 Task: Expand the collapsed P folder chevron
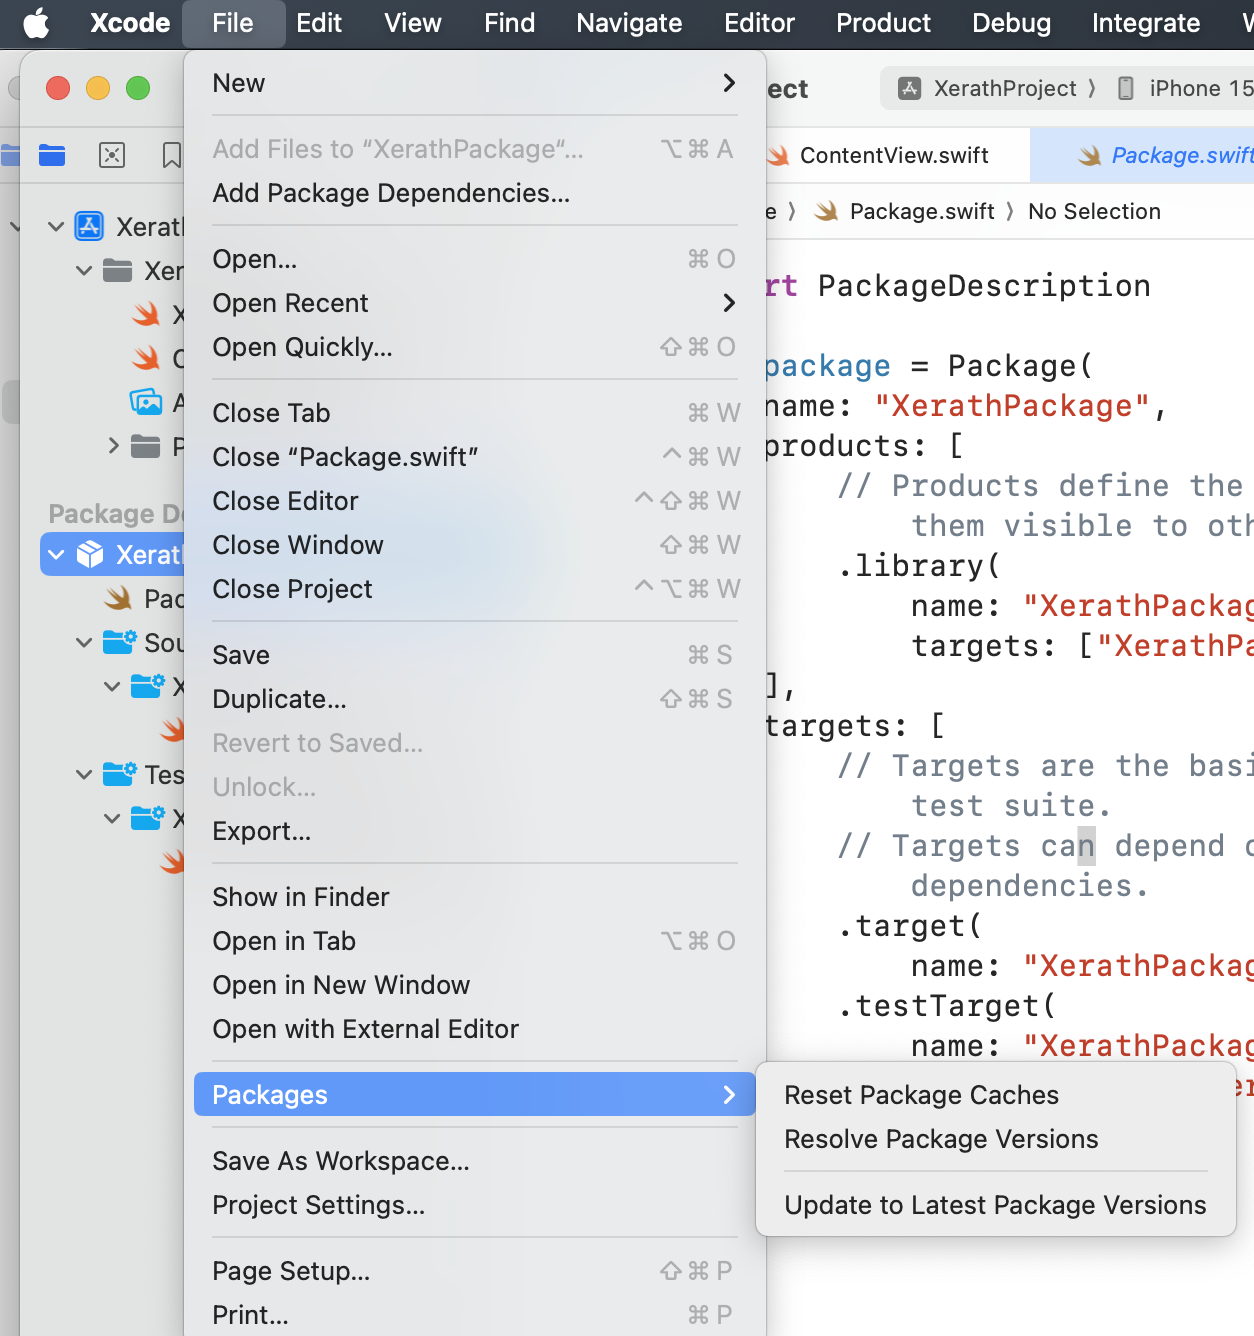[113, 445]
